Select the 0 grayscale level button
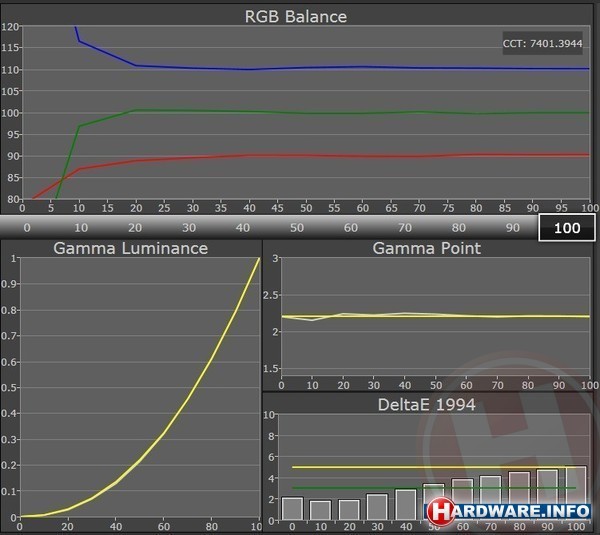 click(x=27, y=228)
